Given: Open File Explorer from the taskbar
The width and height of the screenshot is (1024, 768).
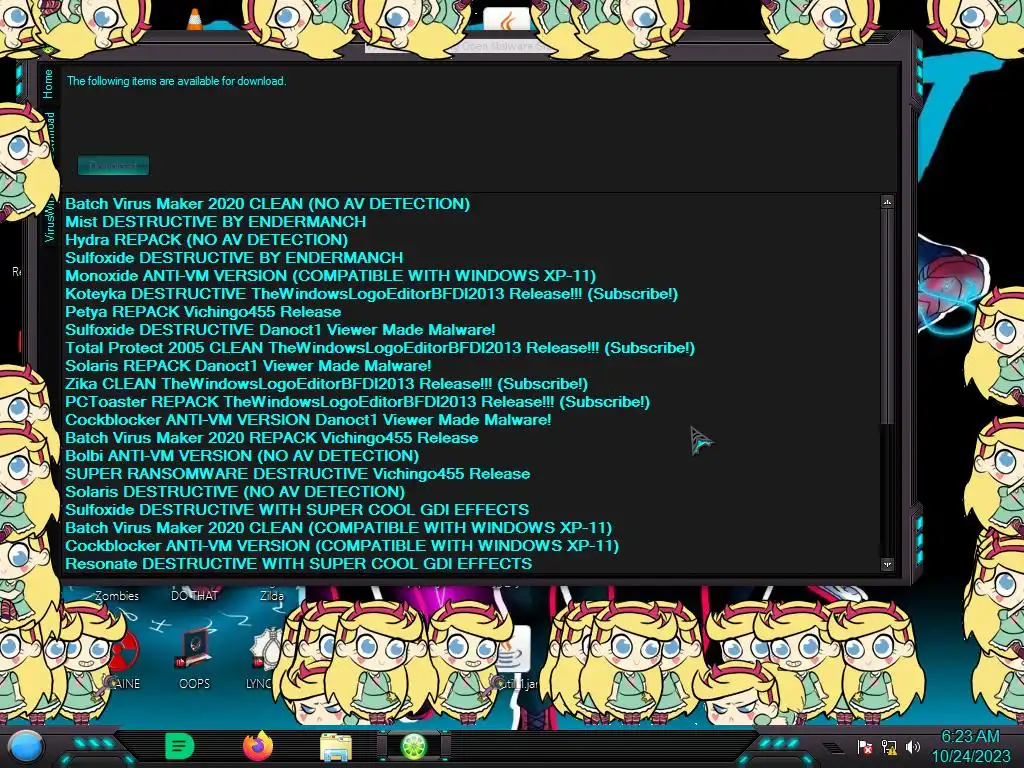Looking at the screenshot, I should pos(336,747).
